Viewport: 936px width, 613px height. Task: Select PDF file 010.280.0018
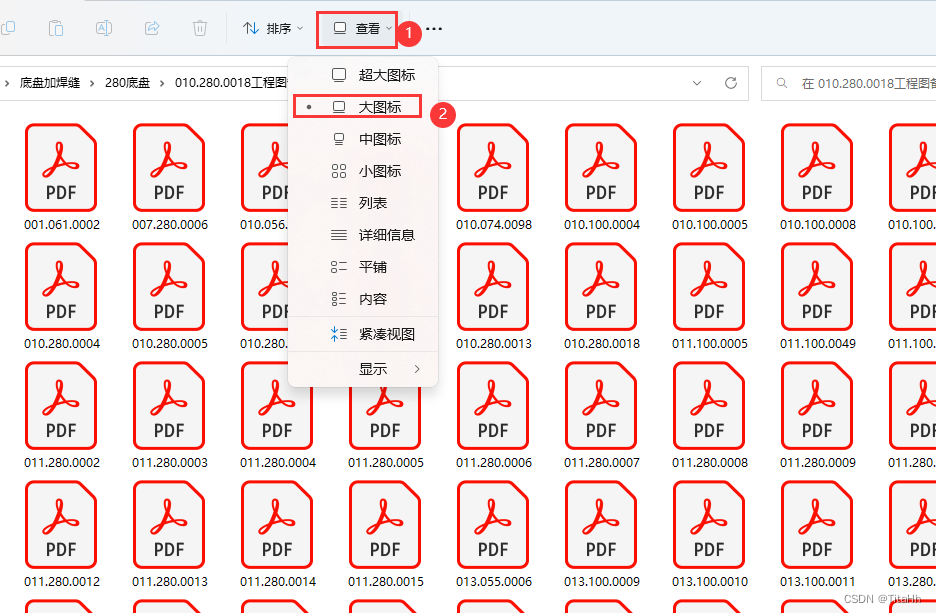[x=602, y=296]
